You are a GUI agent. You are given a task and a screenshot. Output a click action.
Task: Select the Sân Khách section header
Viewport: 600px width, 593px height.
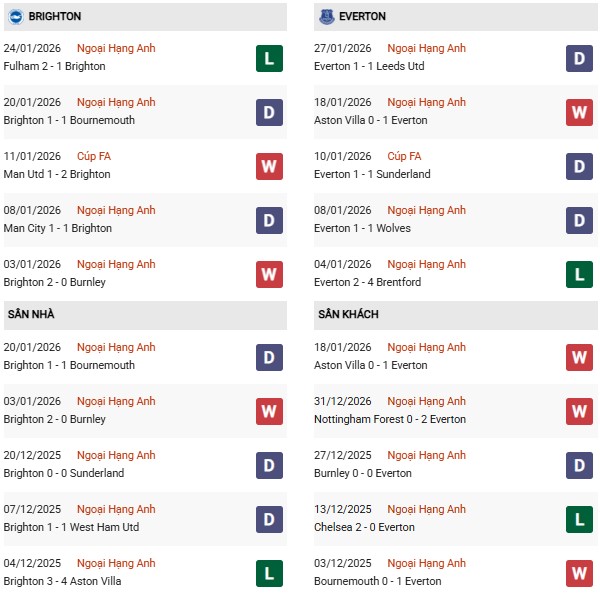(x=350, y=314)
